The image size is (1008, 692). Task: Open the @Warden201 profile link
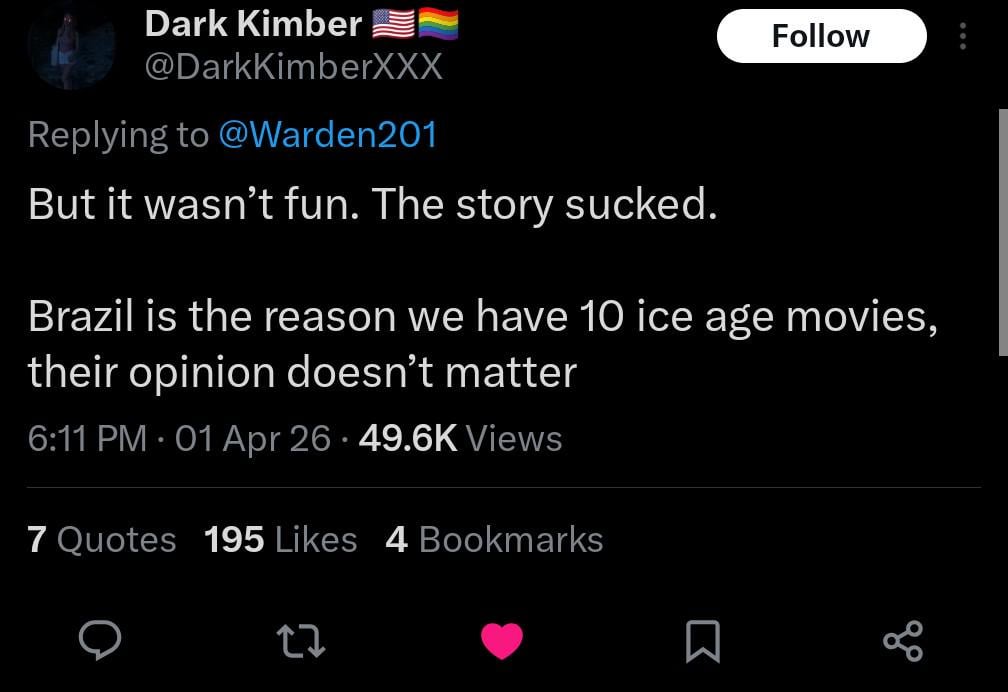click(x=327, y=135)
